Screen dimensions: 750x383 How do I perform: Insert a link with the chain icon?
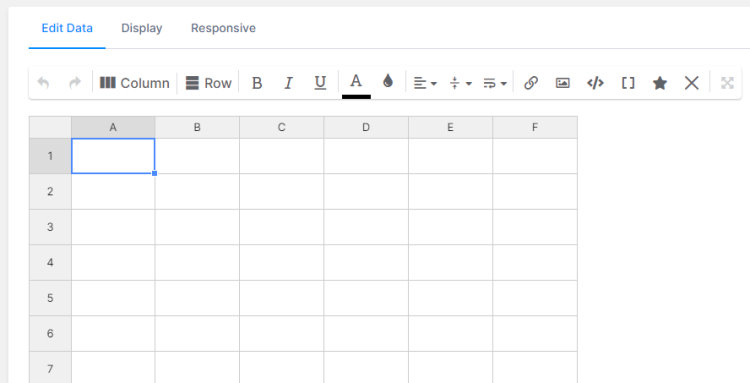pyautogui.click(x=531, y=83)
